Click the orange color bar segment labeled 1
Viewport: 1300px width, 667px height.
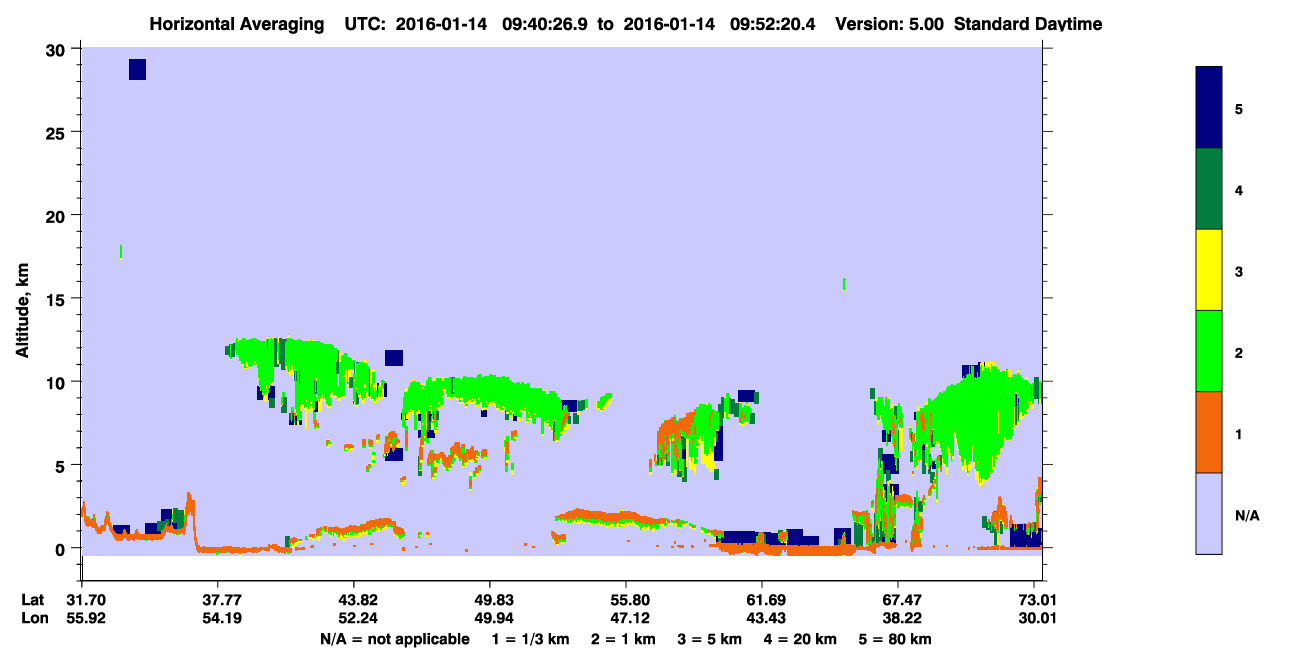coord(1209,432)
